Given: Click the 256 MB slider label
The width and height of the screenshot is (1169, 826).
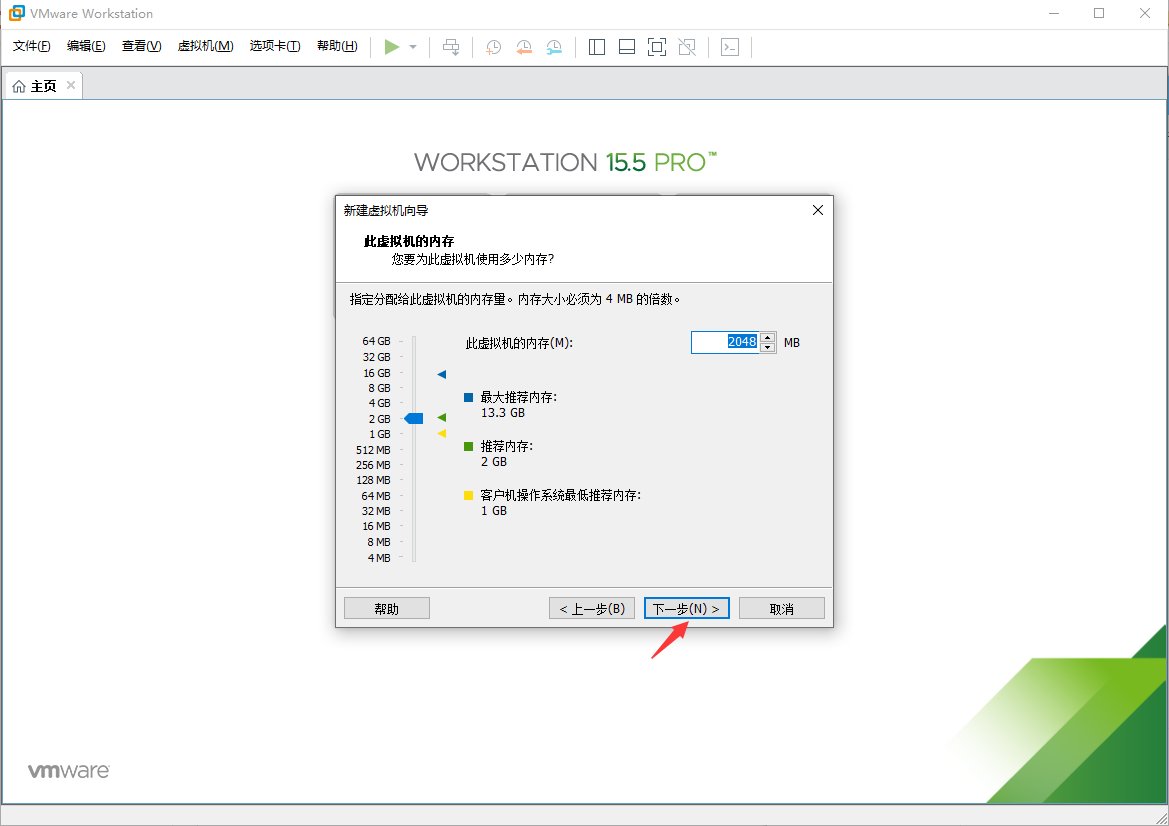Looking at the screenshot, I should (373, 464).
